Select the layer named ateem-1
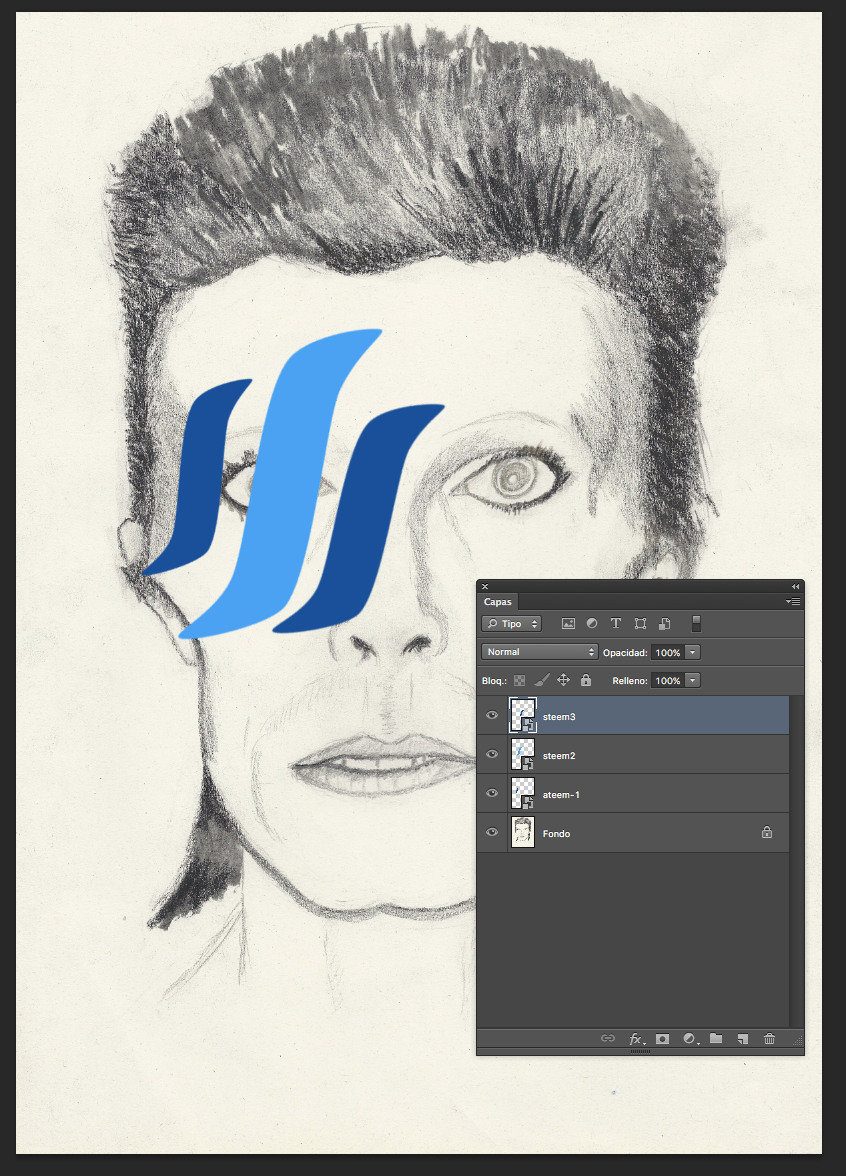Screen dimensions: 846x1176 coord(561,795)
